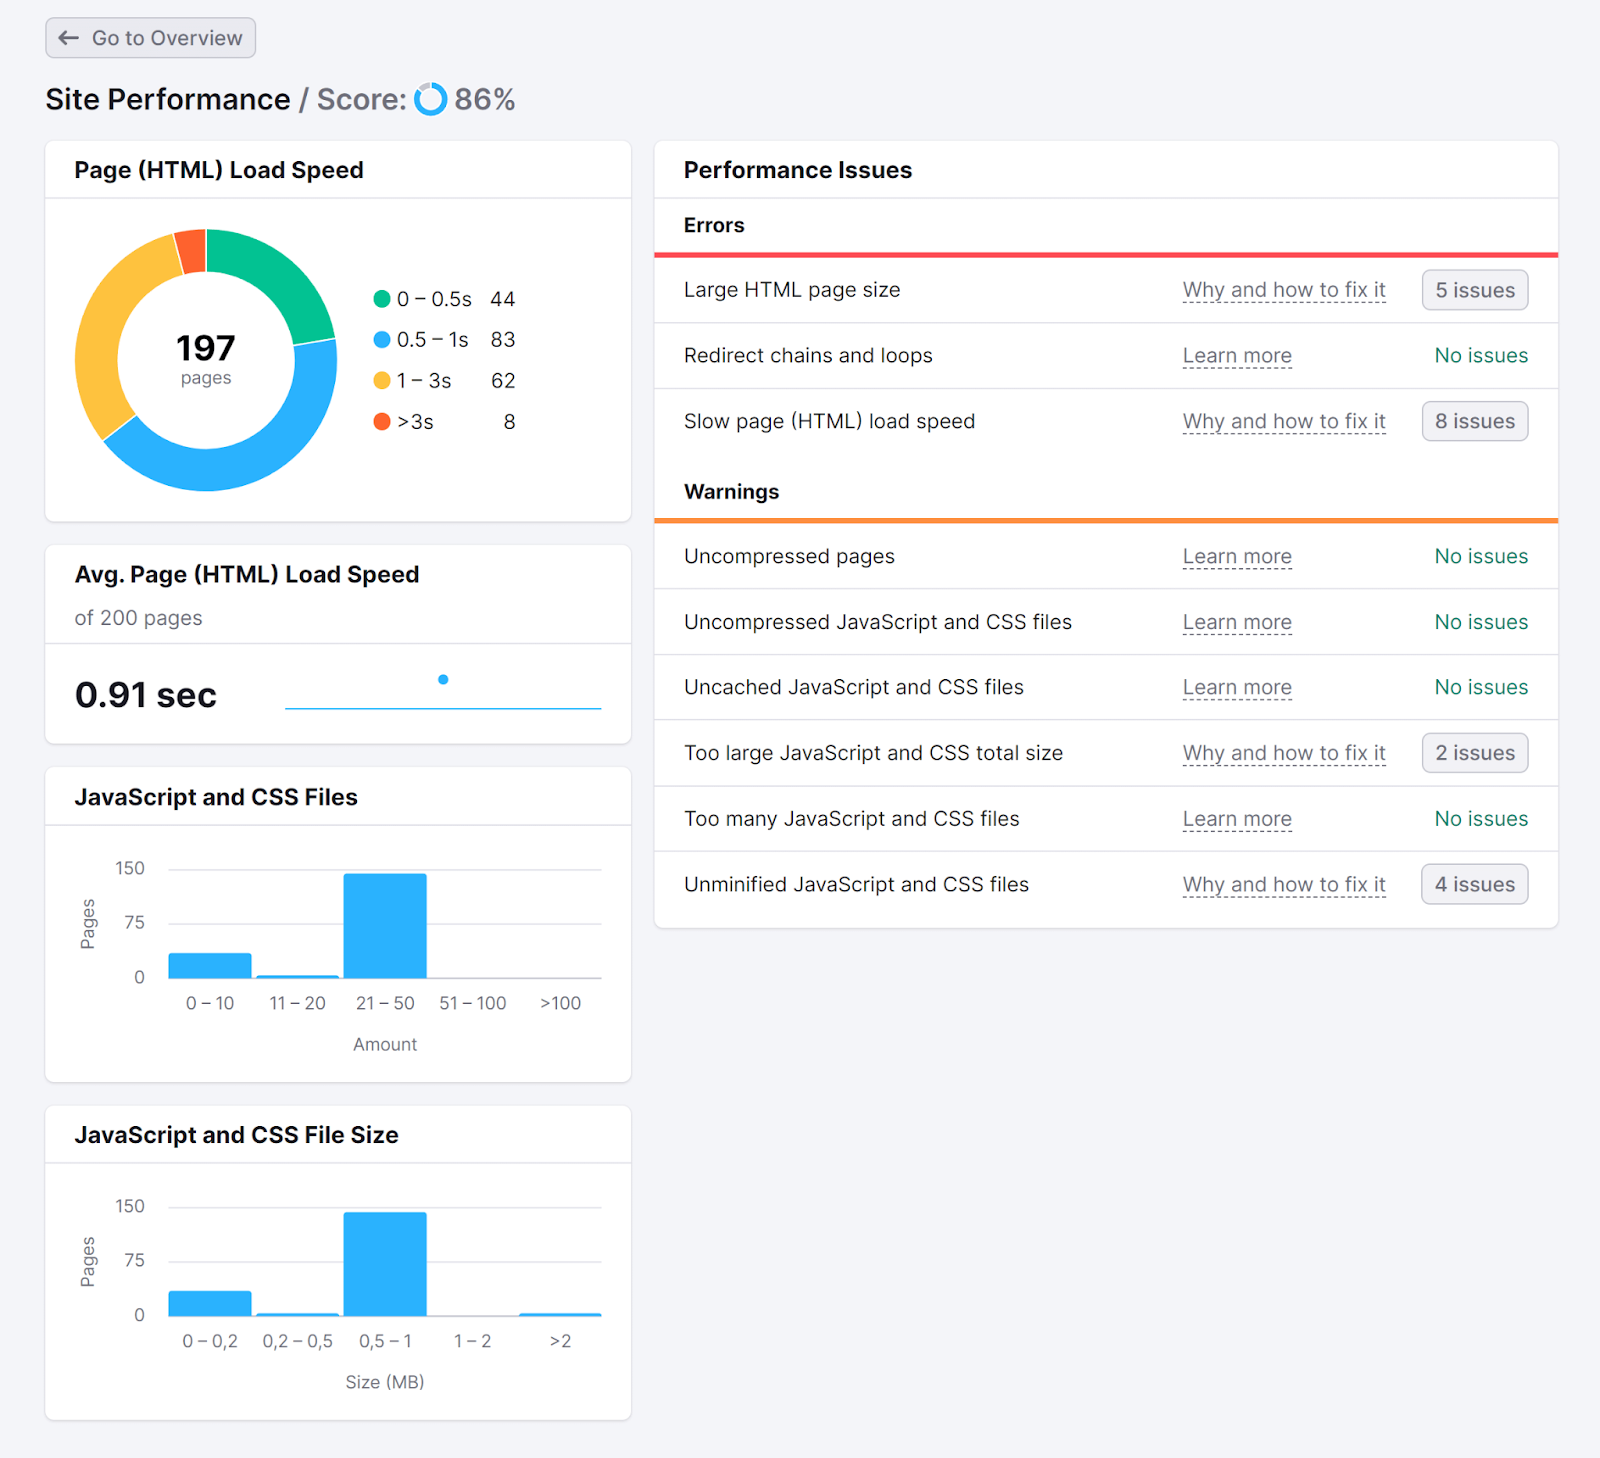Viewport: 1600px width, 1458px height.
Task: Click the 2 issues button for Too large JavaScript total size
Action: pos(1474,752)
